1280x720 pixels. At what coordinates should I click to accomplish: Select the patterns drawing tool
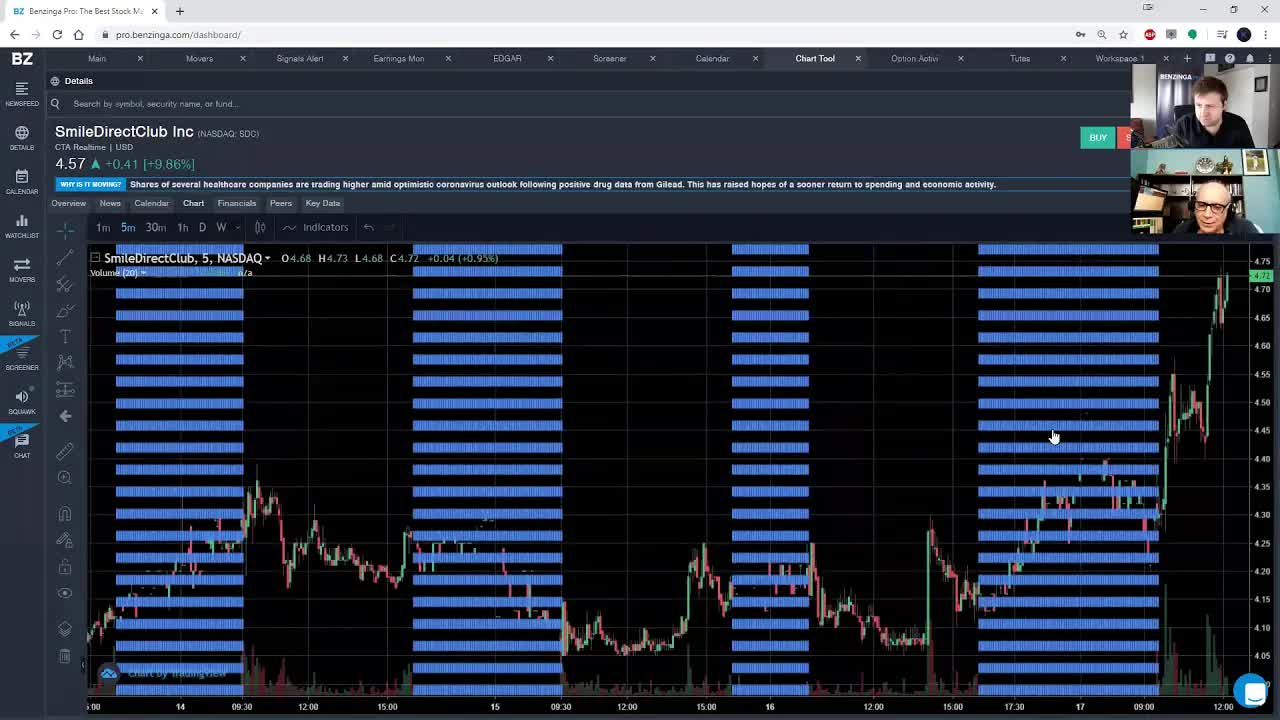pos(65,363)
